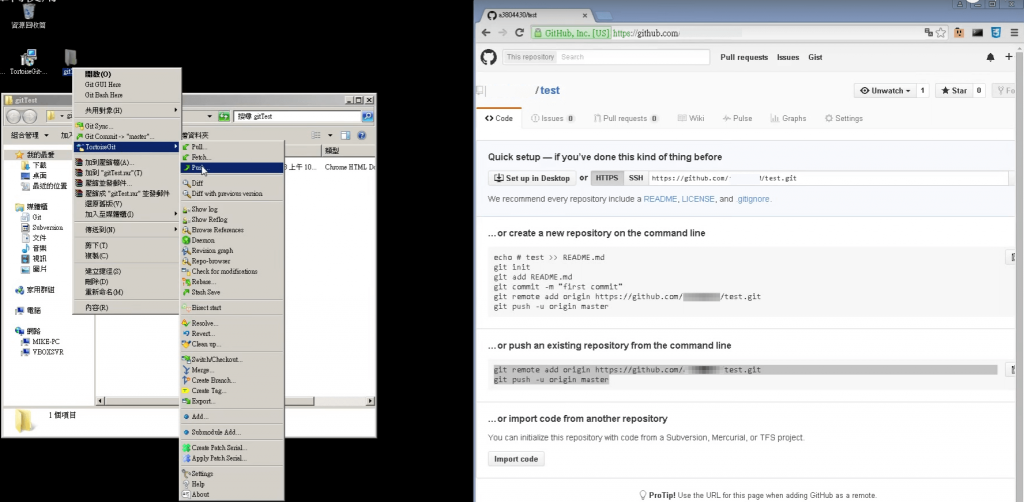Select the Rebase menu entry
The width and height of the screenshot is (1024, 502).
pyautogui.click(x=232, y=282)
